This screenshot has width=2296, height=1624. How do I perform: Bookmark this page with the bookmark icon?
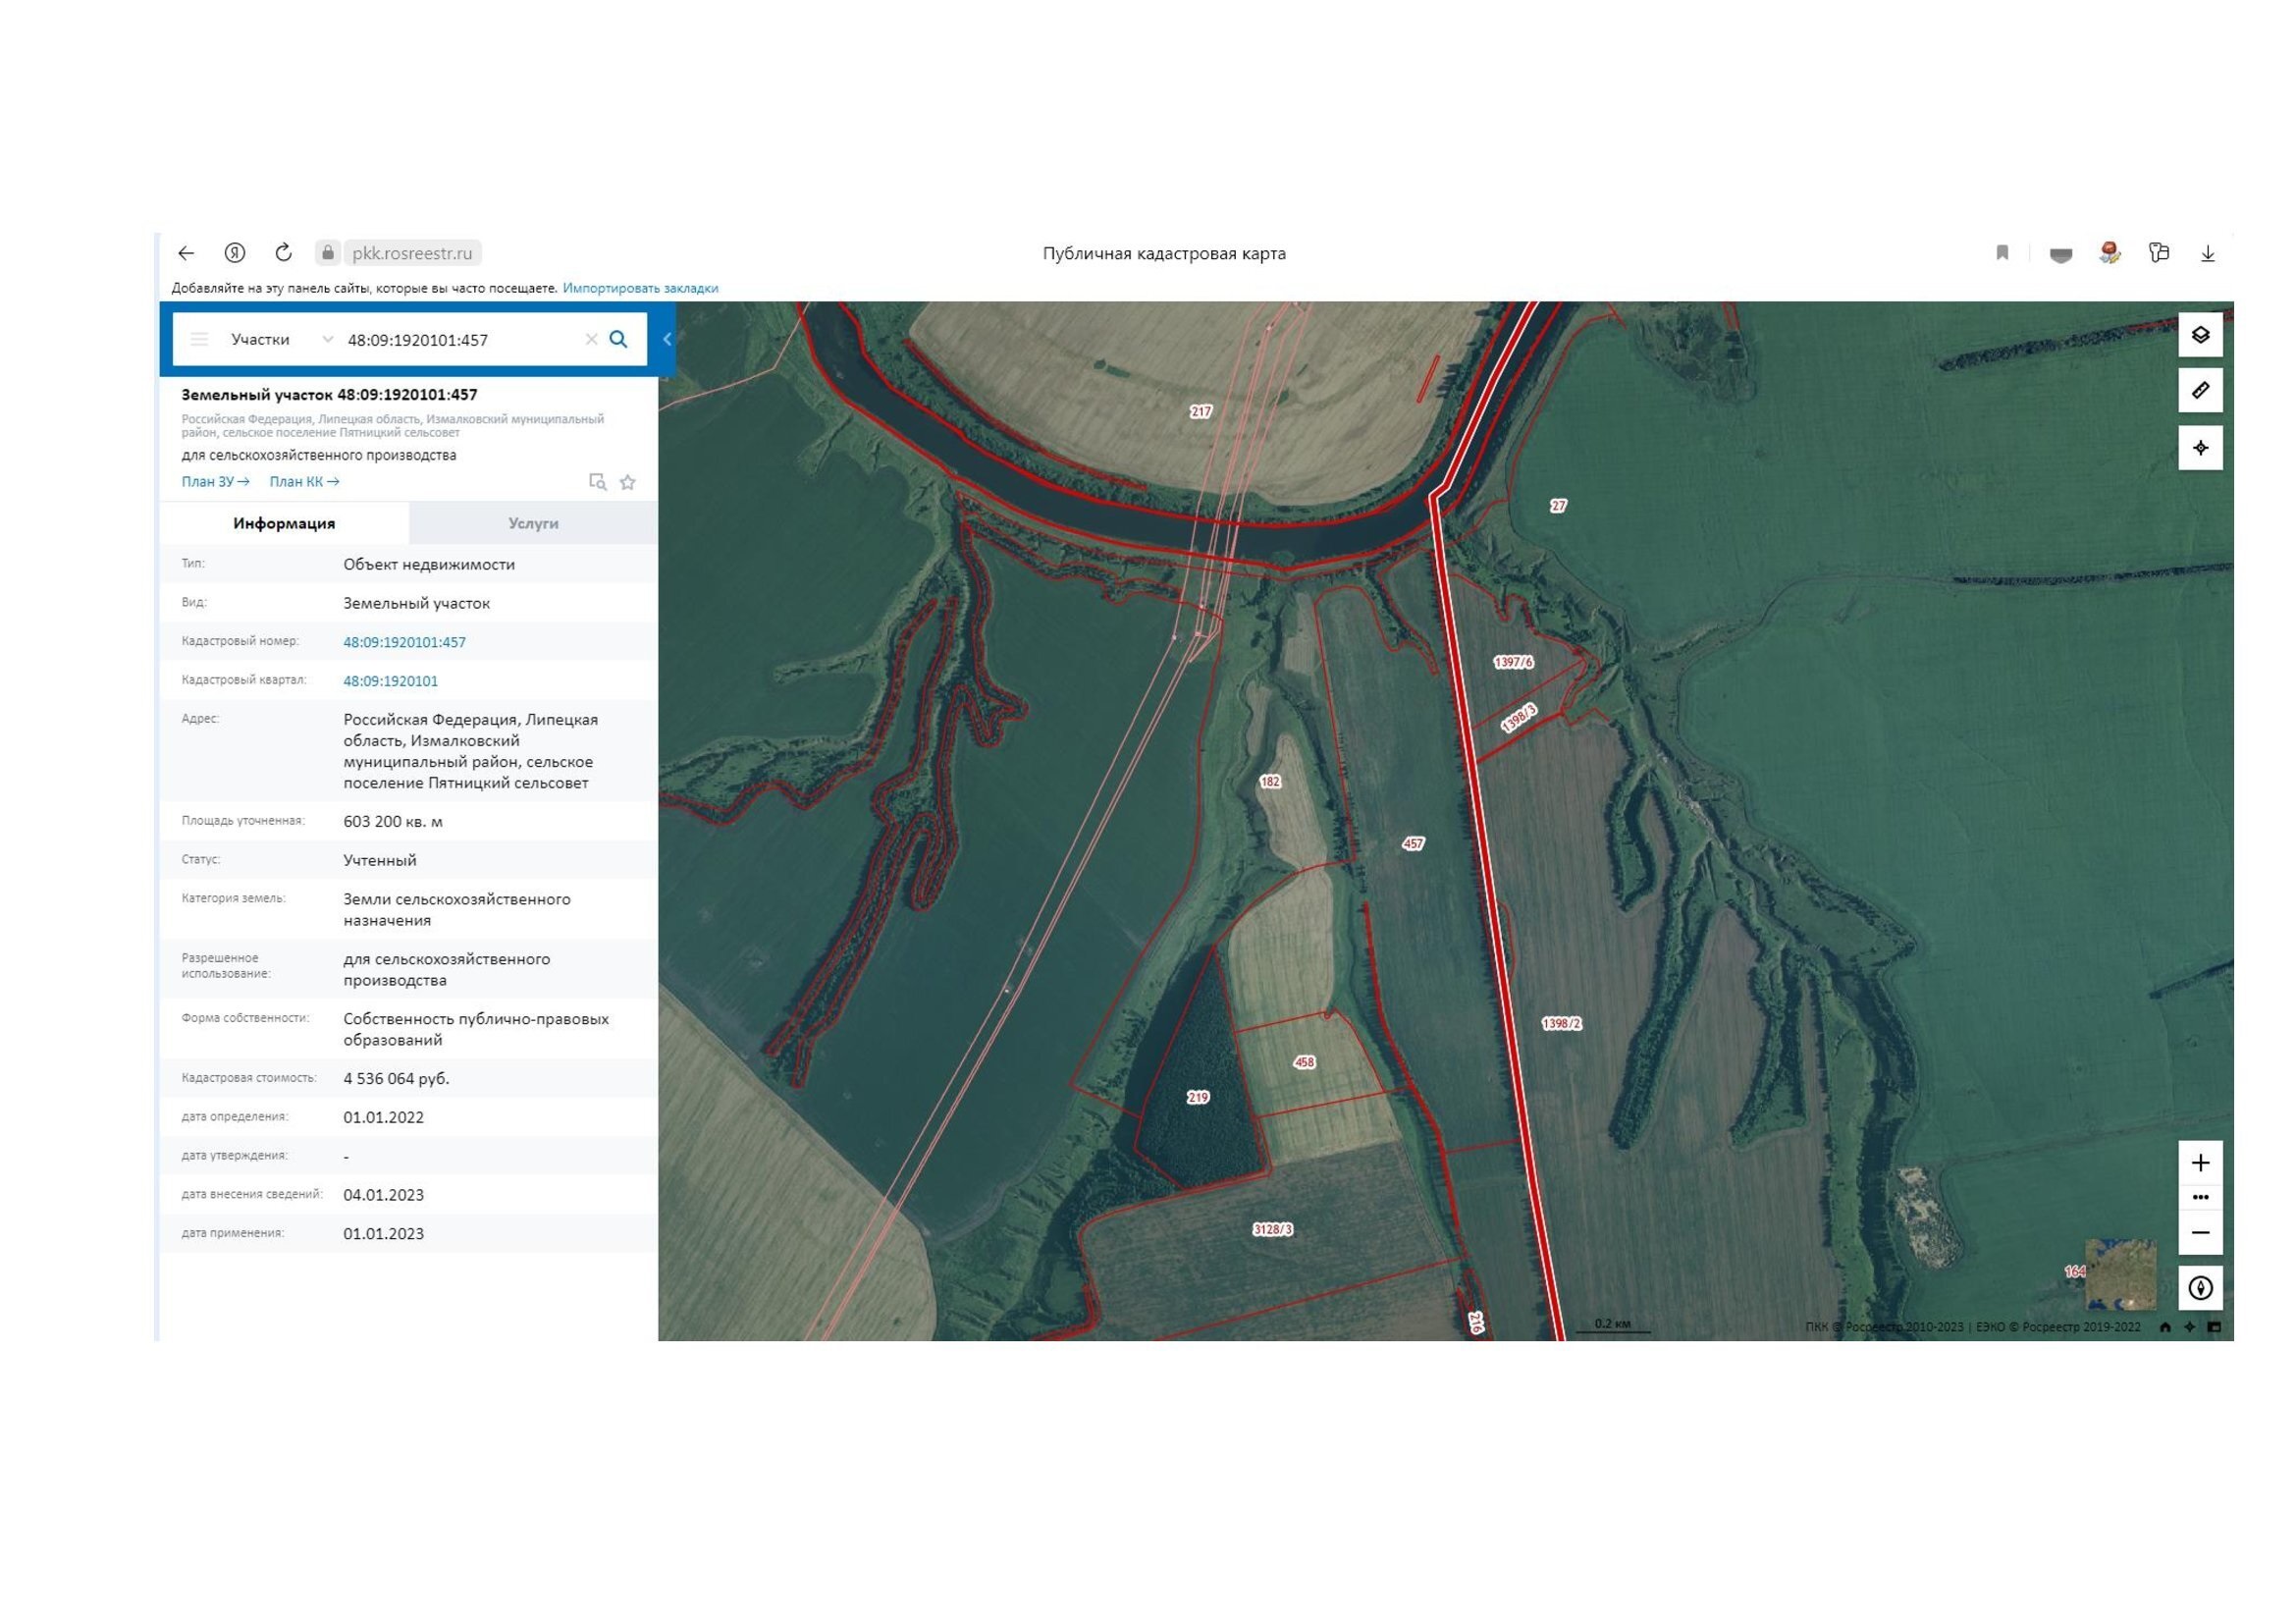coord(2002,253)
